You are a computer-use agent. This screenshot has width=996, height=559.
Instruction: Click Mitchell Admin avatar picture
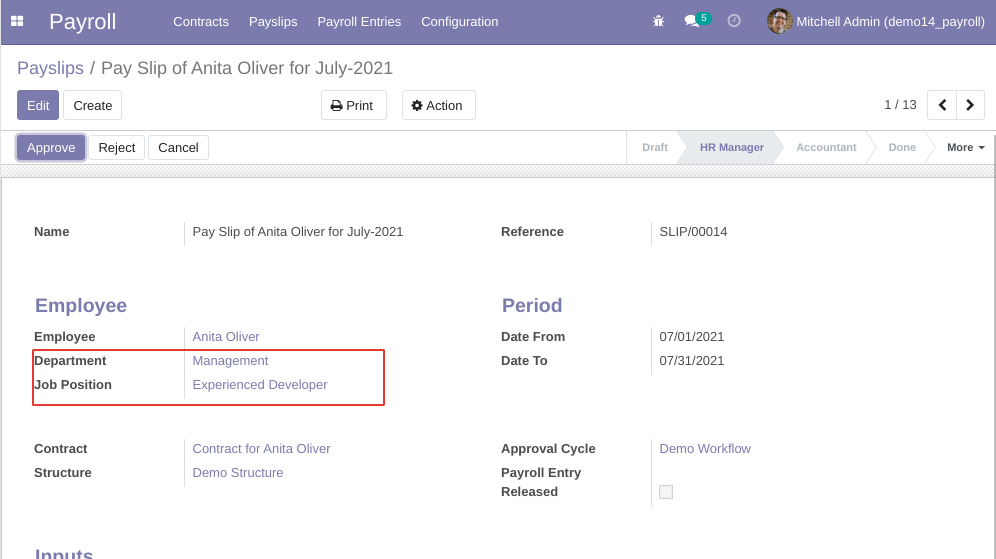pyautogui.click(x=779, y=21)
